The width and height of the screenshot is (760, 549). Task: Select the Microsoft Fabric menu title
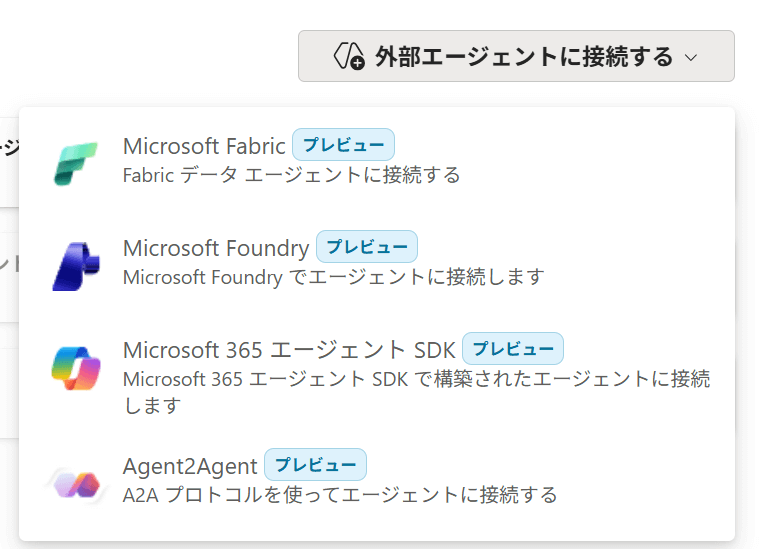click(x=204, y=146)
